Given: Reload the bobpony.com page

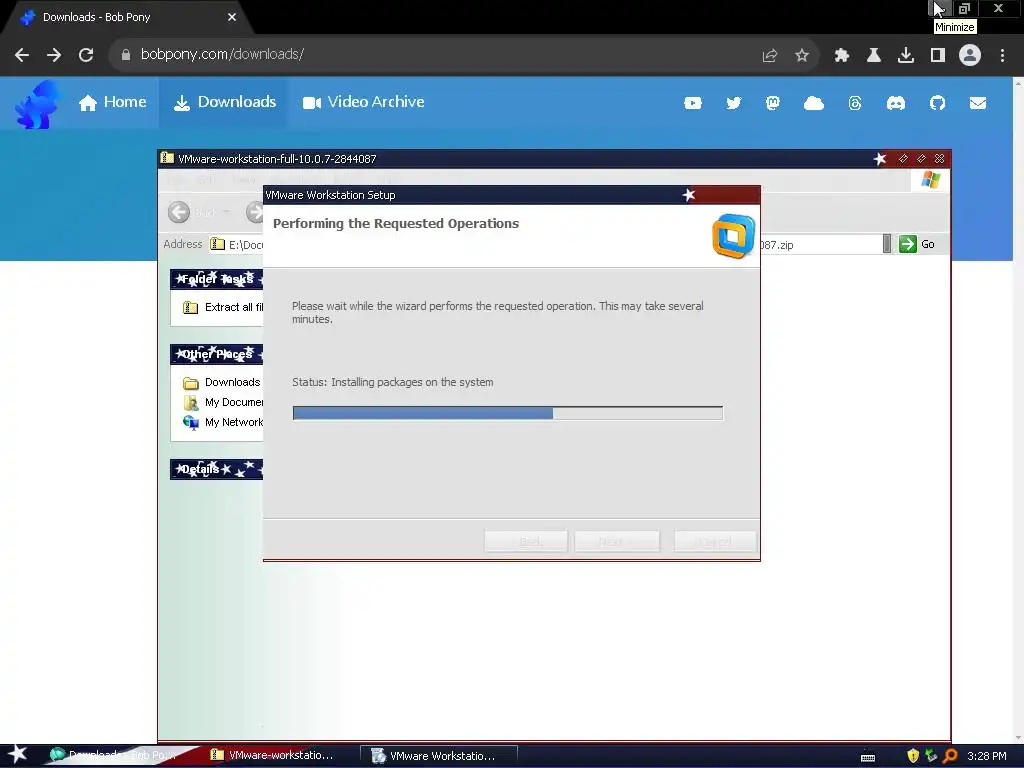Looking at the screenshot, I should [x=86, y=55].
